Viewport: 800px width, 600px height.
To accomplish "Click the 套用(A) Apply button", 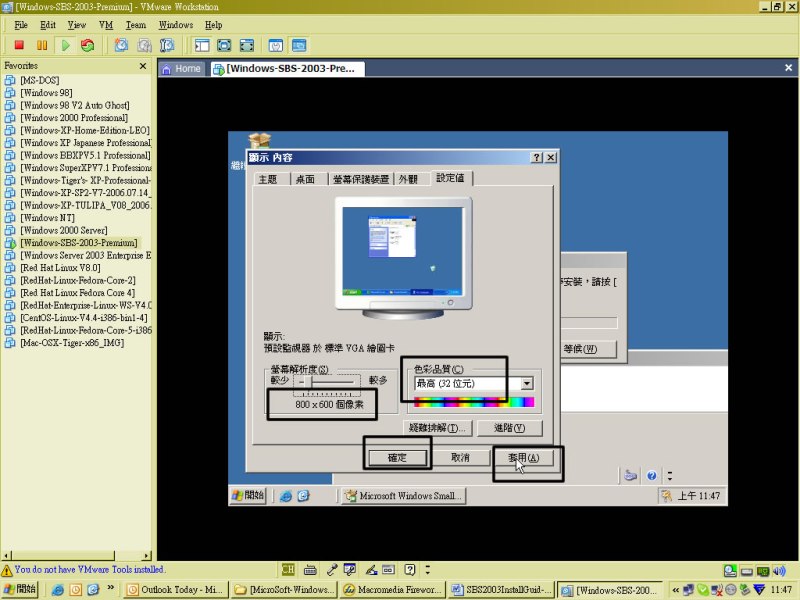I will tap(523, 458).
